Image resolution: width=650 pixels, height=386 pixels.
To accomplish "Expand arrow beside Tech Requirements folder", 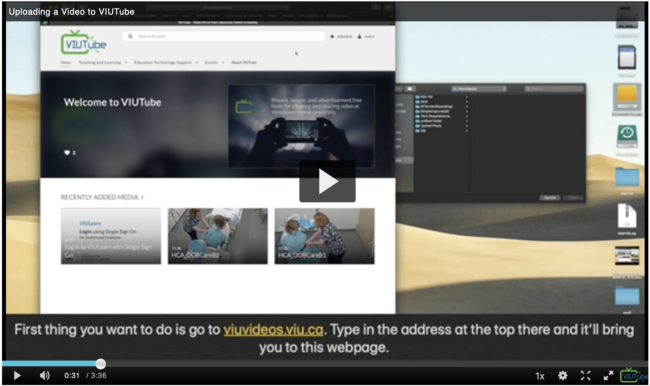I will [x=467, y=116].
